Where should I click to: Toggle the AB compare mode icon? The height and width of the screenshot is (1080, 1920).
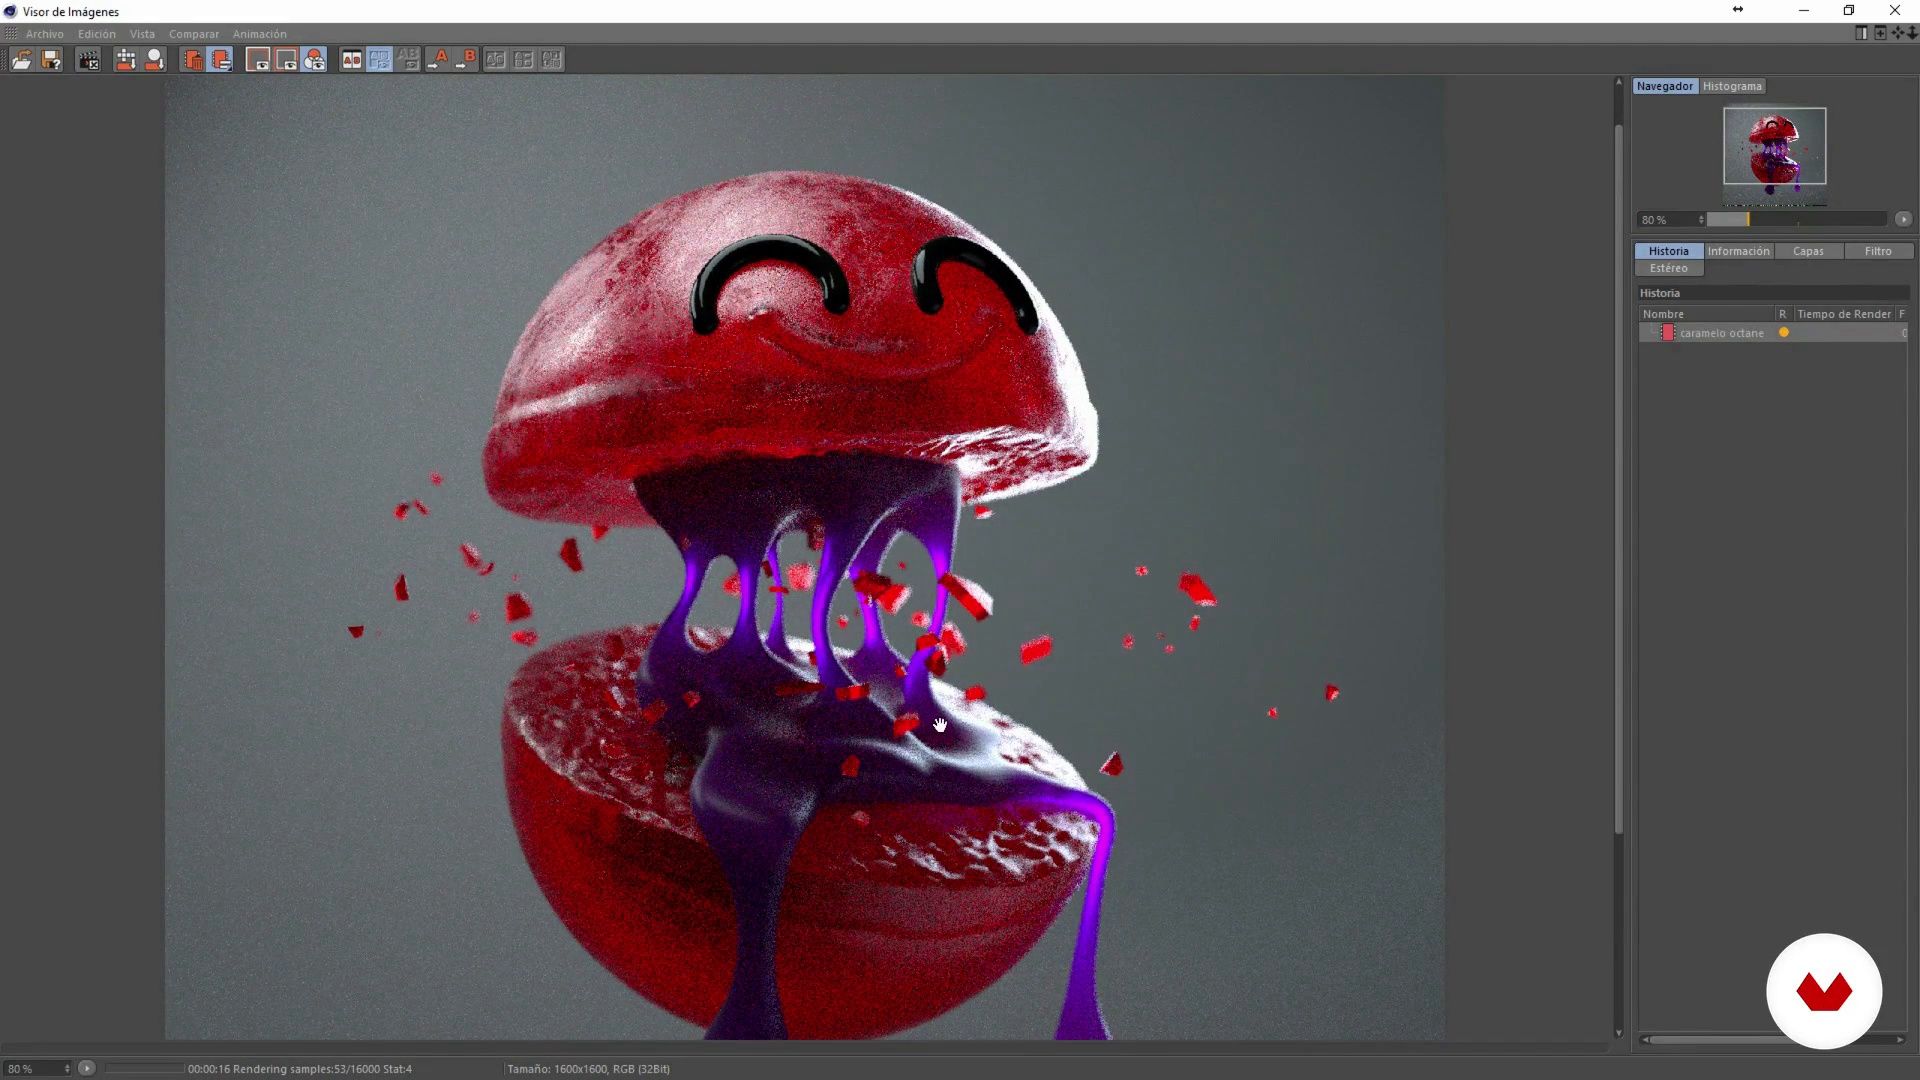pos(351,60)
